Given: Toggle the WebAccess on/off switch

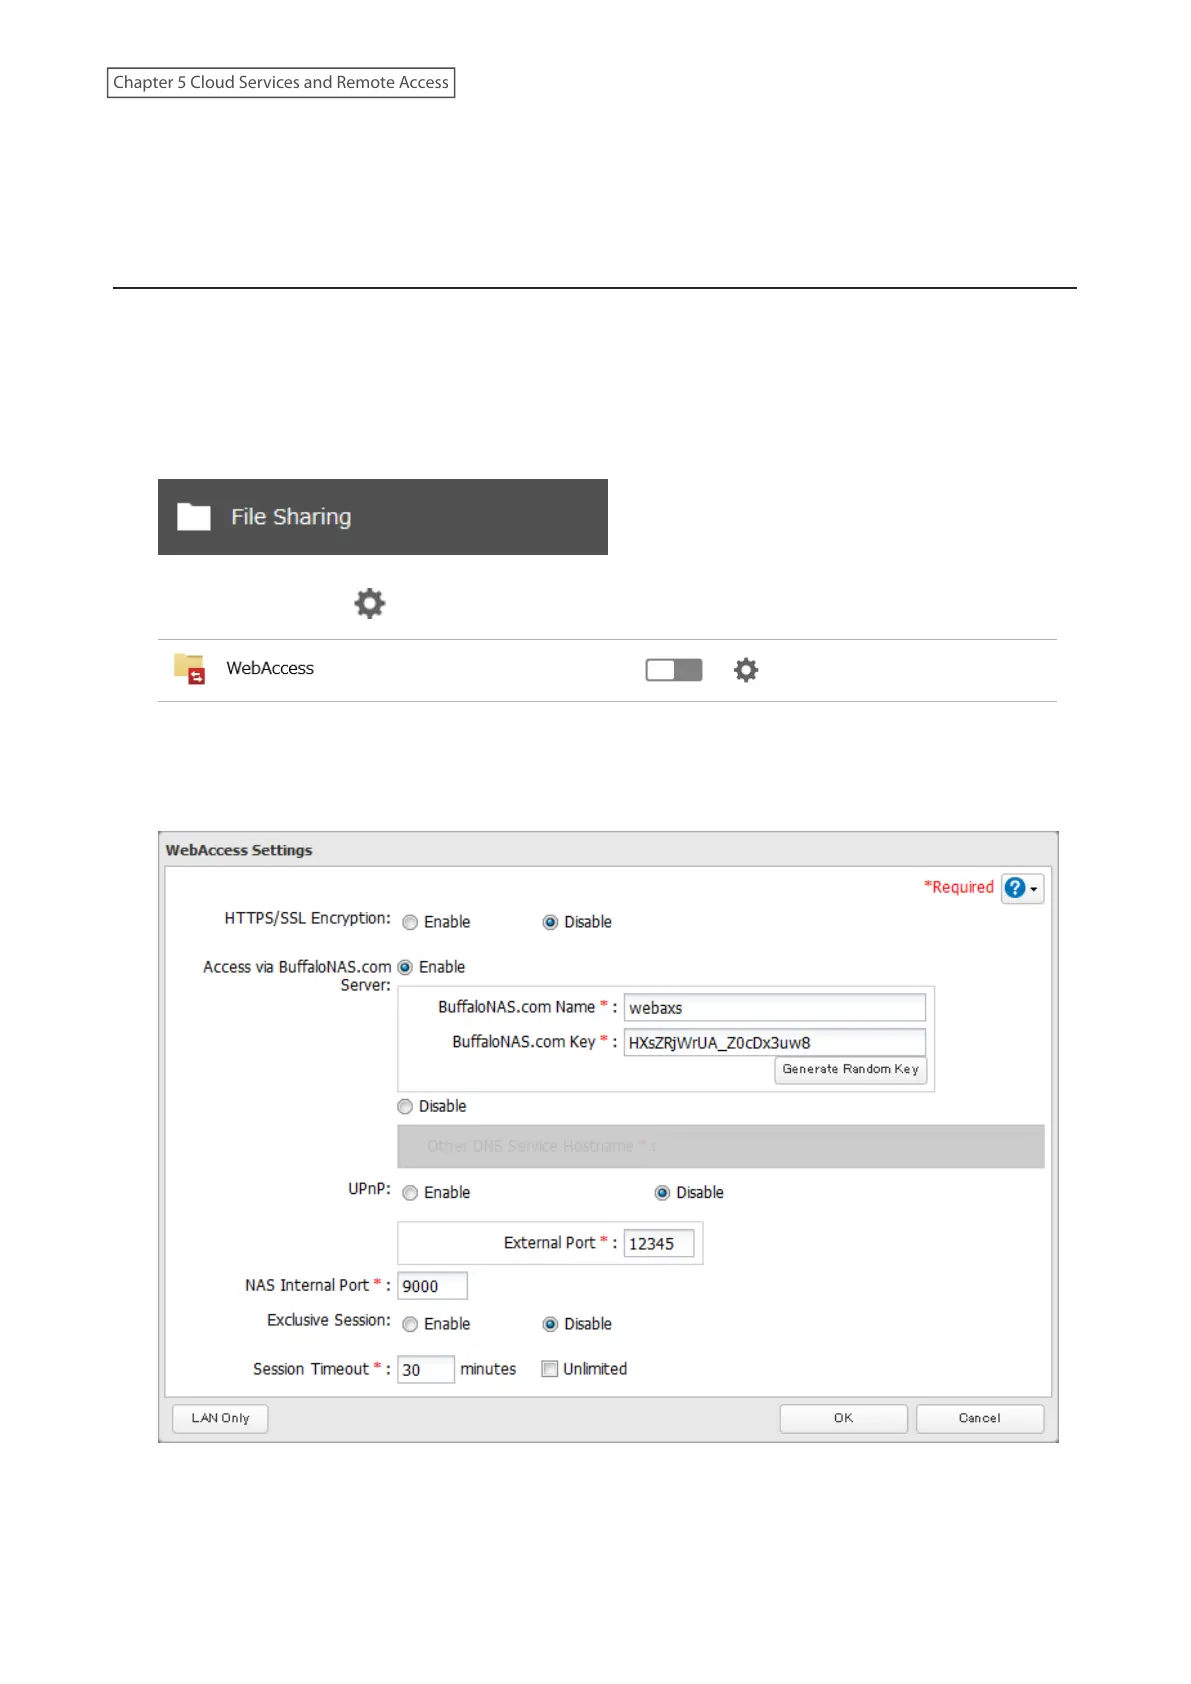Looking at the screenshot, I should click(x=674, y=670).
